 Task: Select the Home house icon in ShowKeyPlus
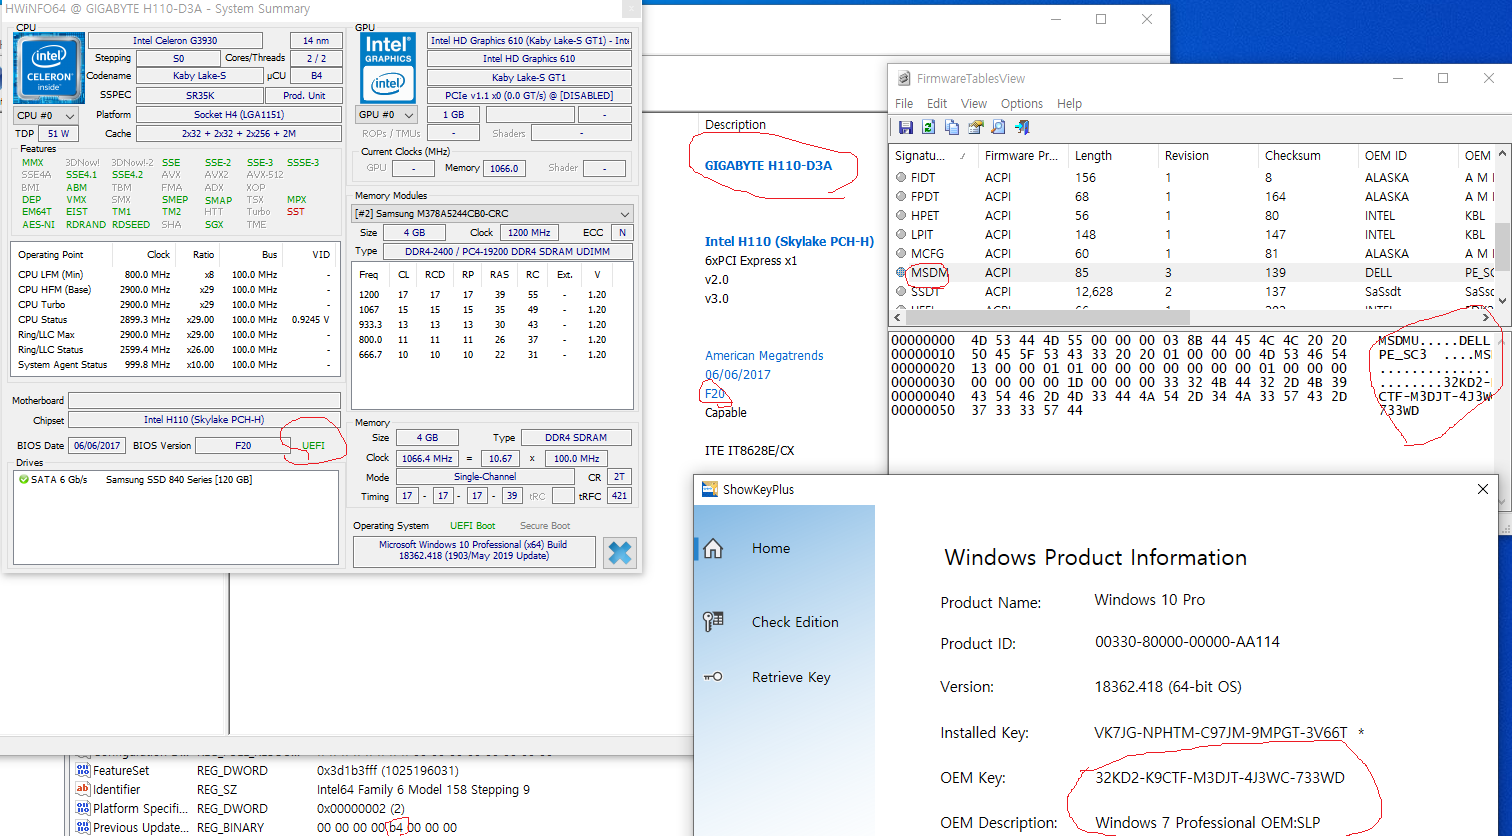(713, 548)
